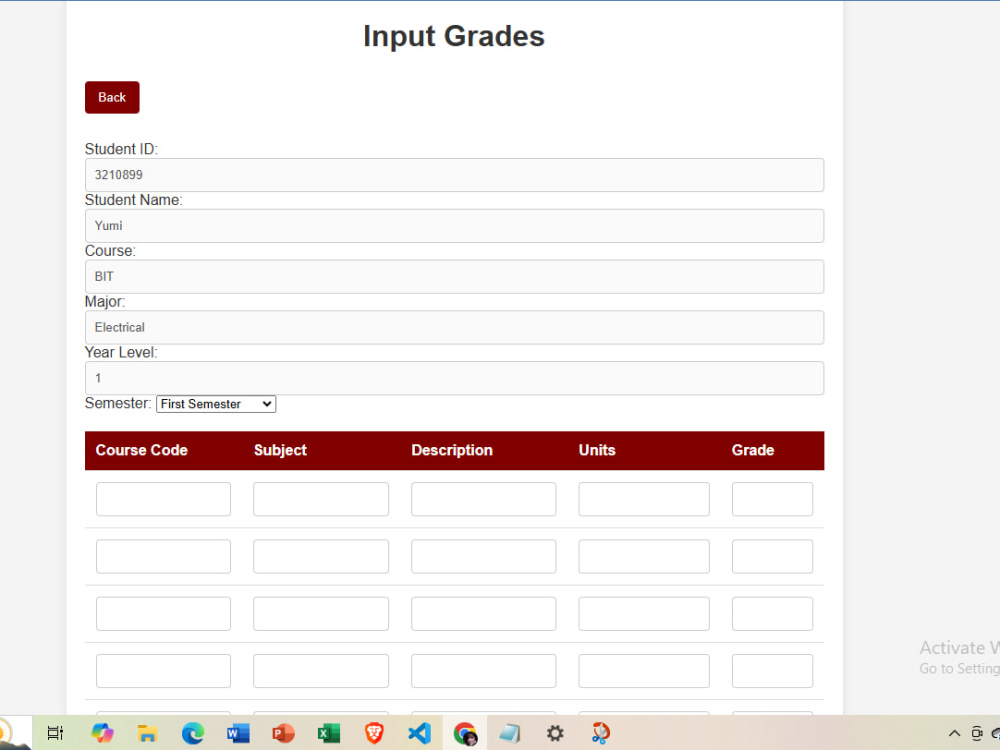Click the Year Level field containing 1
Viewport: 1000px width, 750px height.
(x=454, y=378)
